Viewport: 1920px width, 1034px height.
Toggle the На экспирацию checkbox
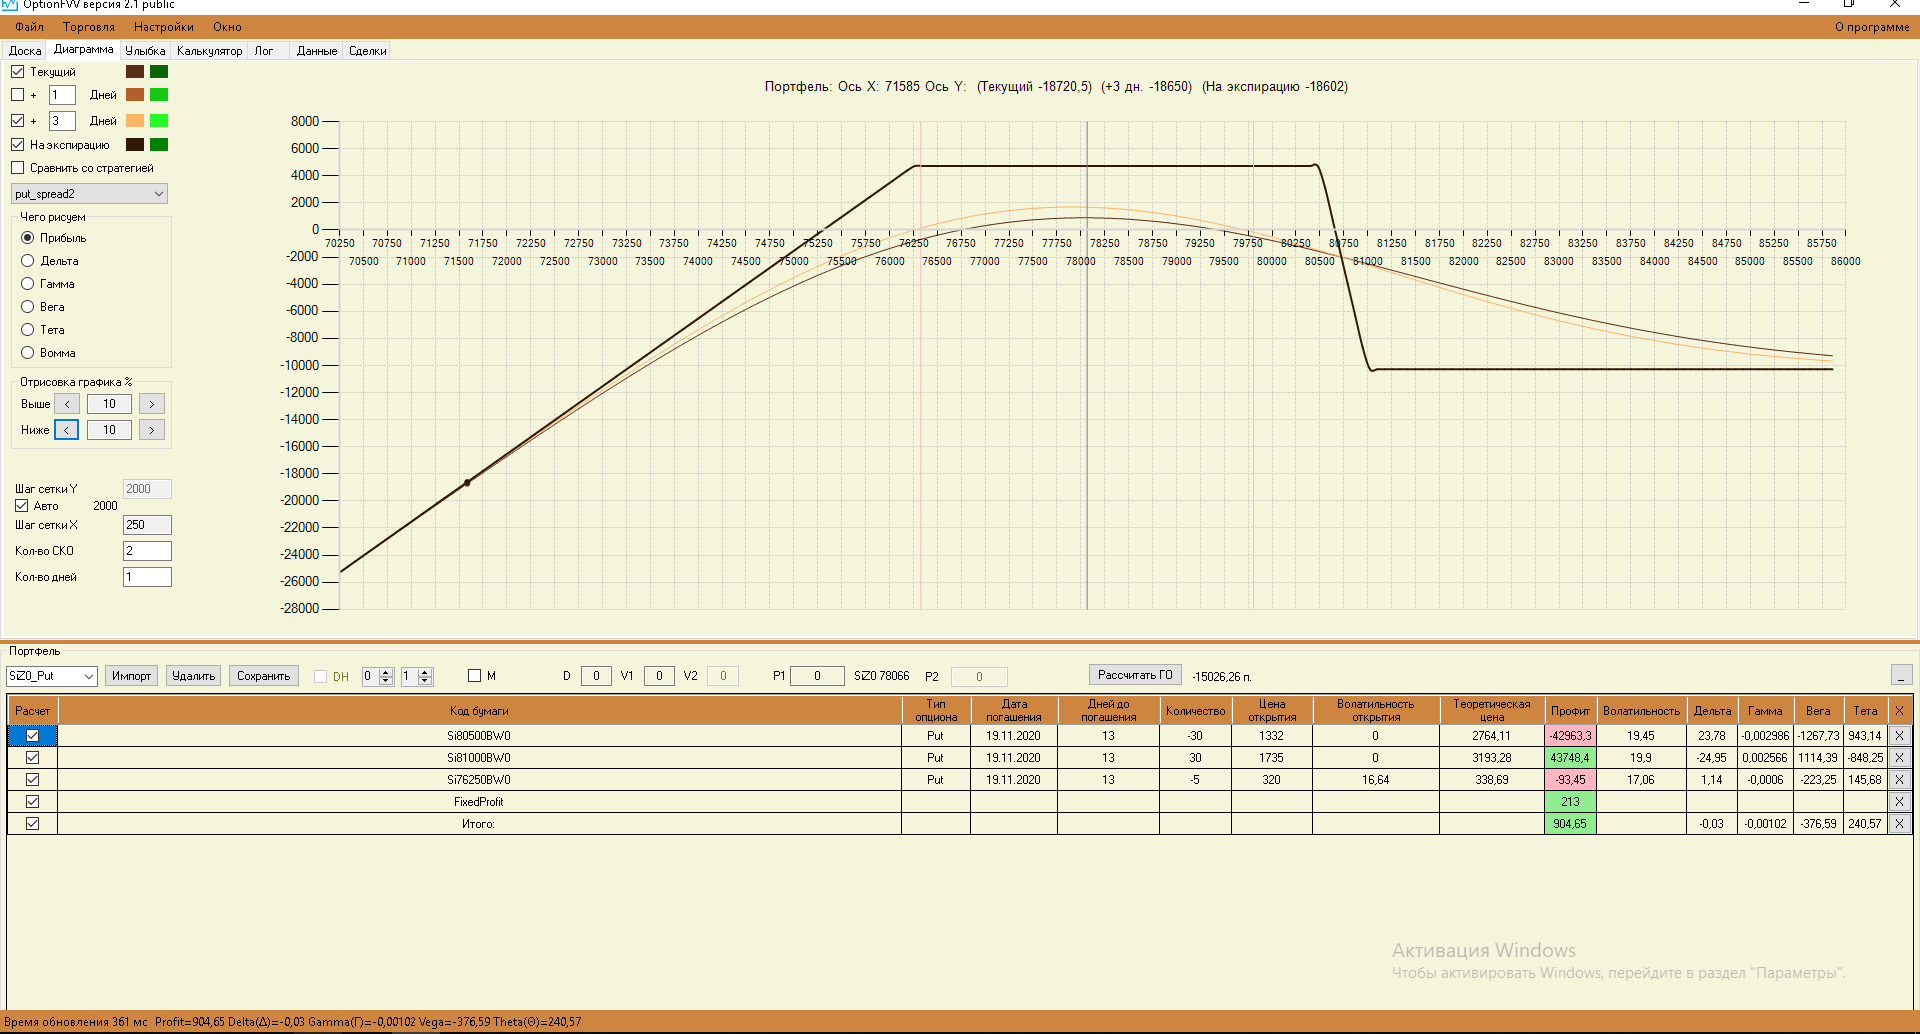(x=17, y=145)
